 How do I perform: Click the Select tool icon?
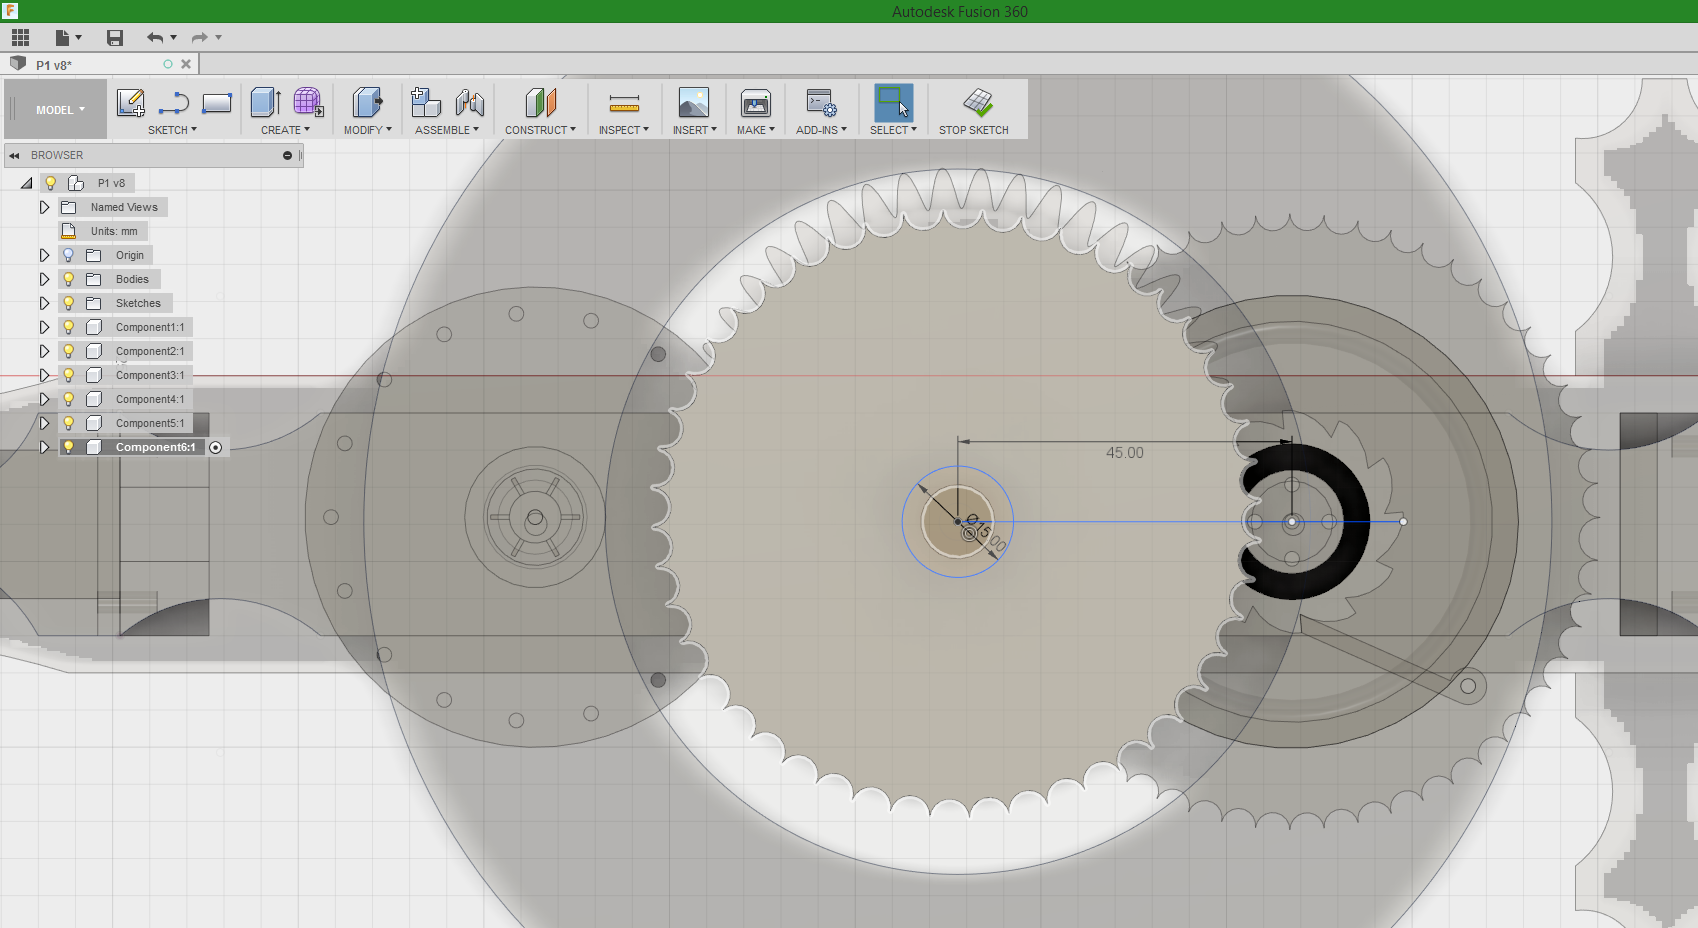[894, 102]
